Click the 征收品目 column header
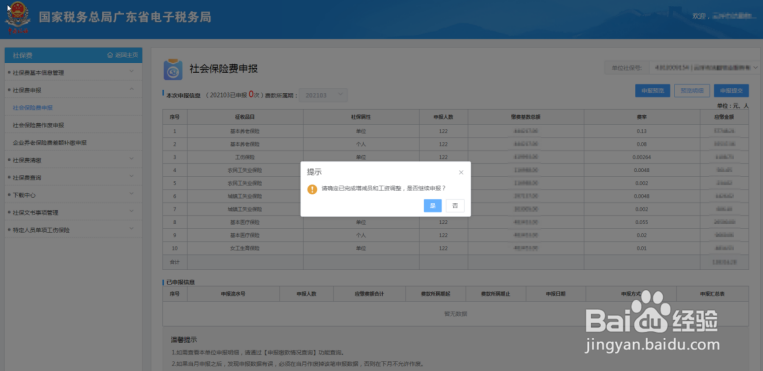The height and width of the screenshot is (371, 763). (245, 117)
